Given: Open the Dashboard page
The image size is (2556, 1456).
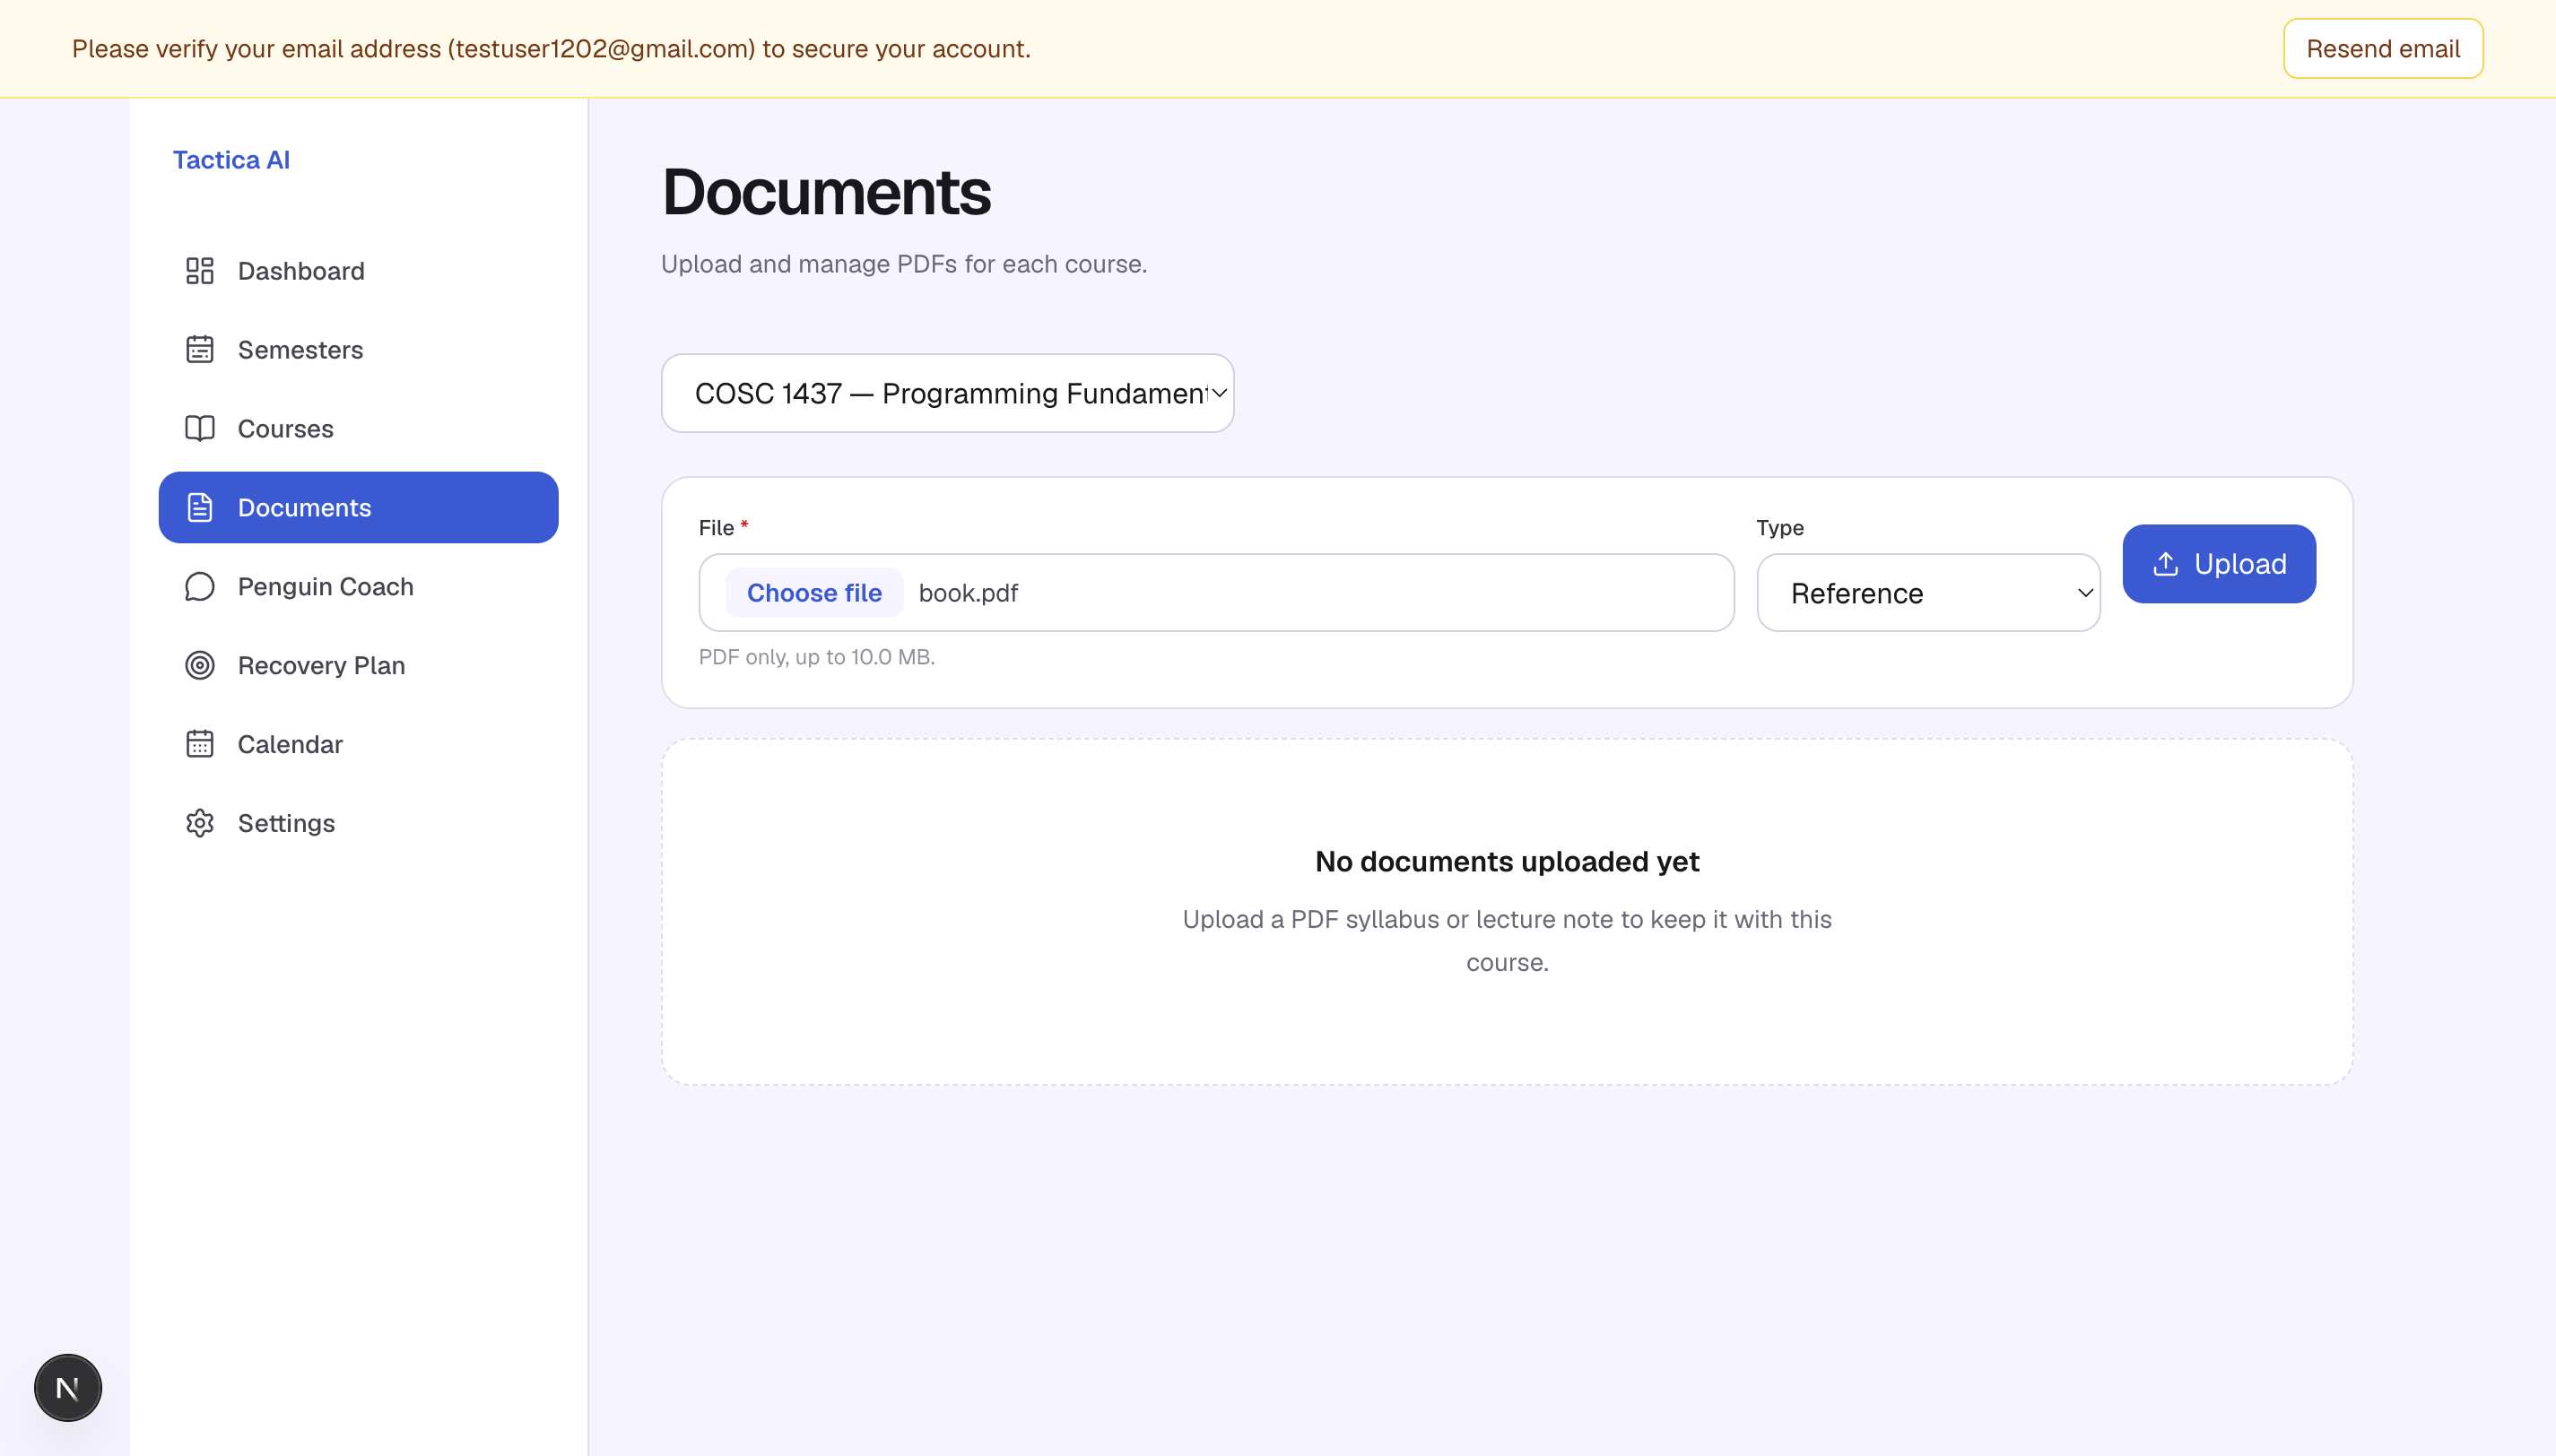Looking at the screenshot, I should 359,271.
